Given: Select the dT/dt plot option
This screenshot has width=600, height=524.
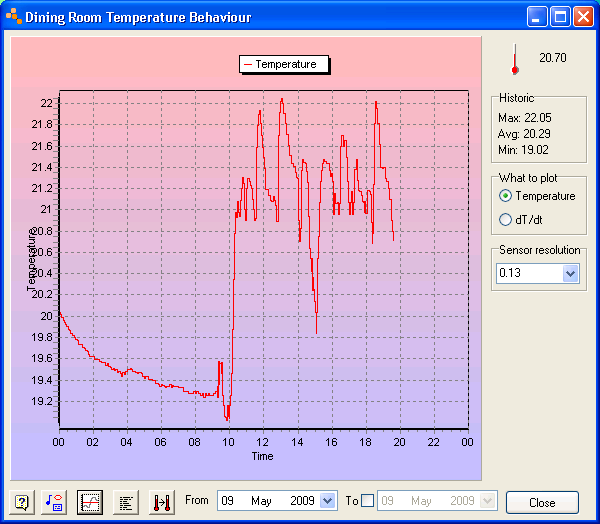Looking at the screenshot, I should click(x=505, y=219).
